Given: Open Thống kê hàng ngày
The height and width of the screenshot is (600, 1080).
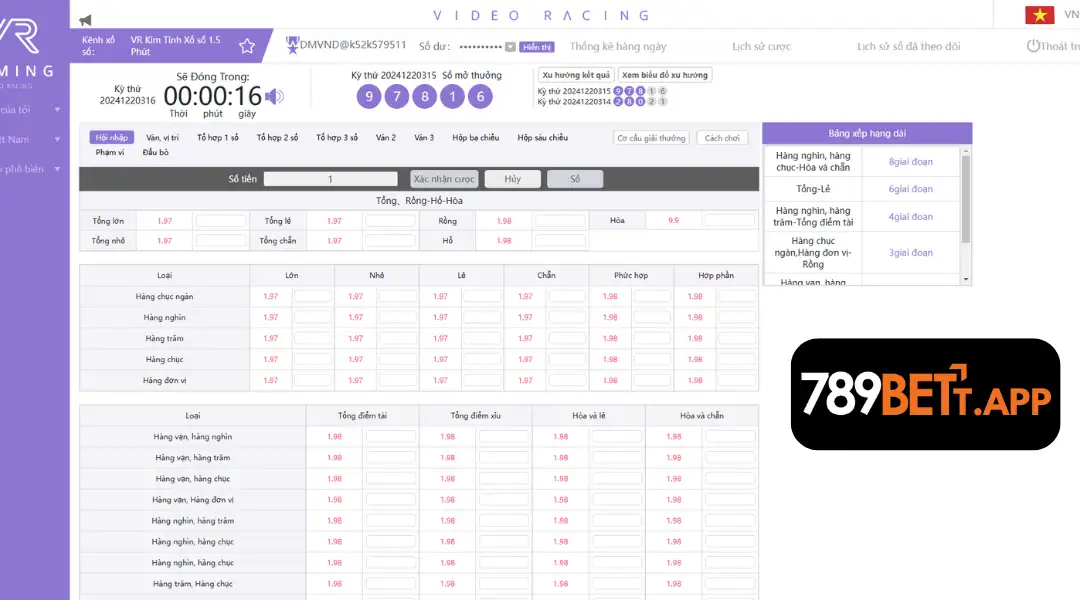Looking at the screenshot, I should [x=618, y=46].
